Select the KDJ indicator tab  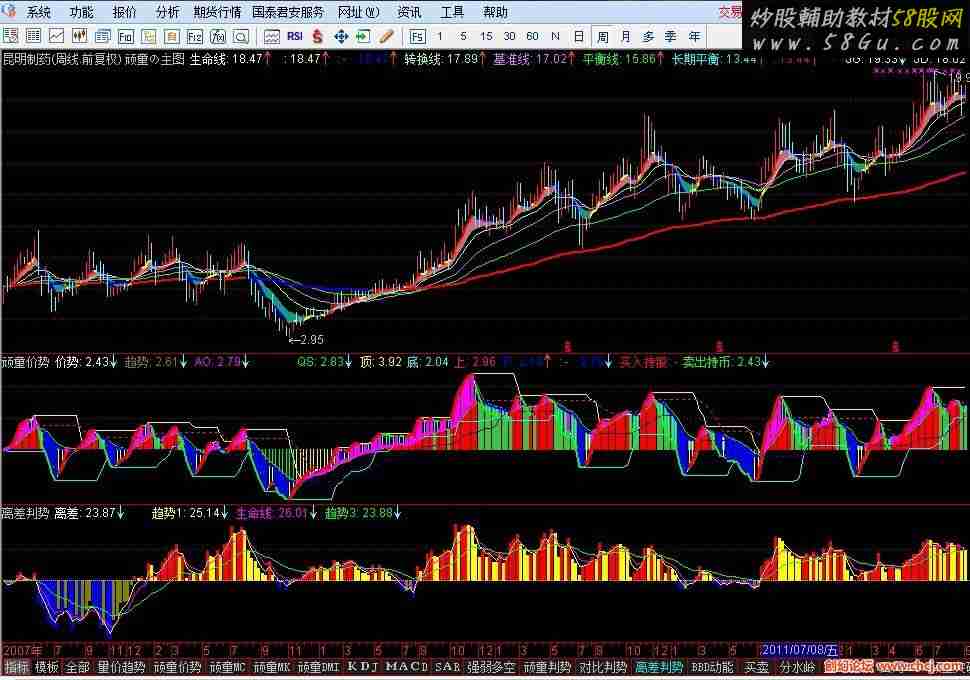362,666
